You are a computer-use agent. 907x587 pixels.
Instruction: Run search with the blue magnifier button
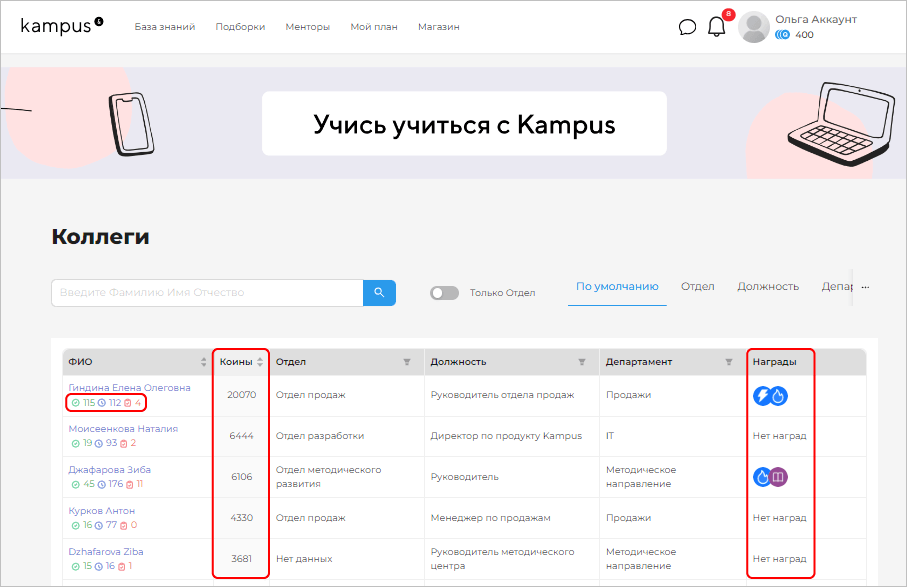click(x=380, y=292)
